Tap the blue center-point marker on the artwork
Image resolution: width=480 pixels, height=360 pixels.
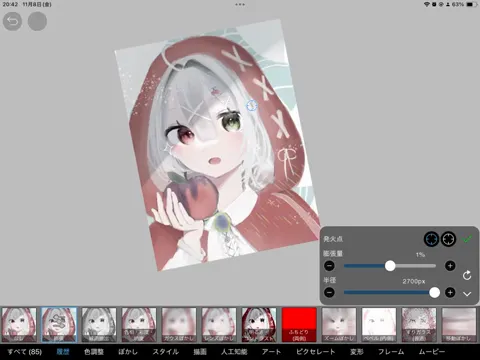[x=252, y=105]
